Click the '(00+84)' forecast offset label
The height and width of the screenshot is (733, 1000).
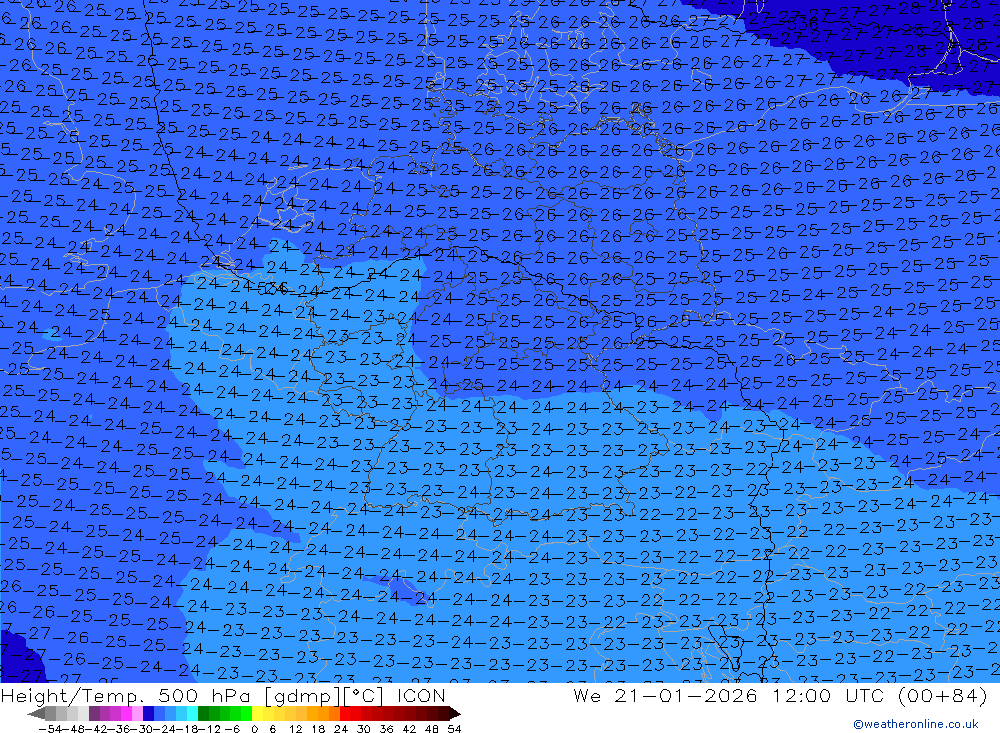[x=942, y=696]
